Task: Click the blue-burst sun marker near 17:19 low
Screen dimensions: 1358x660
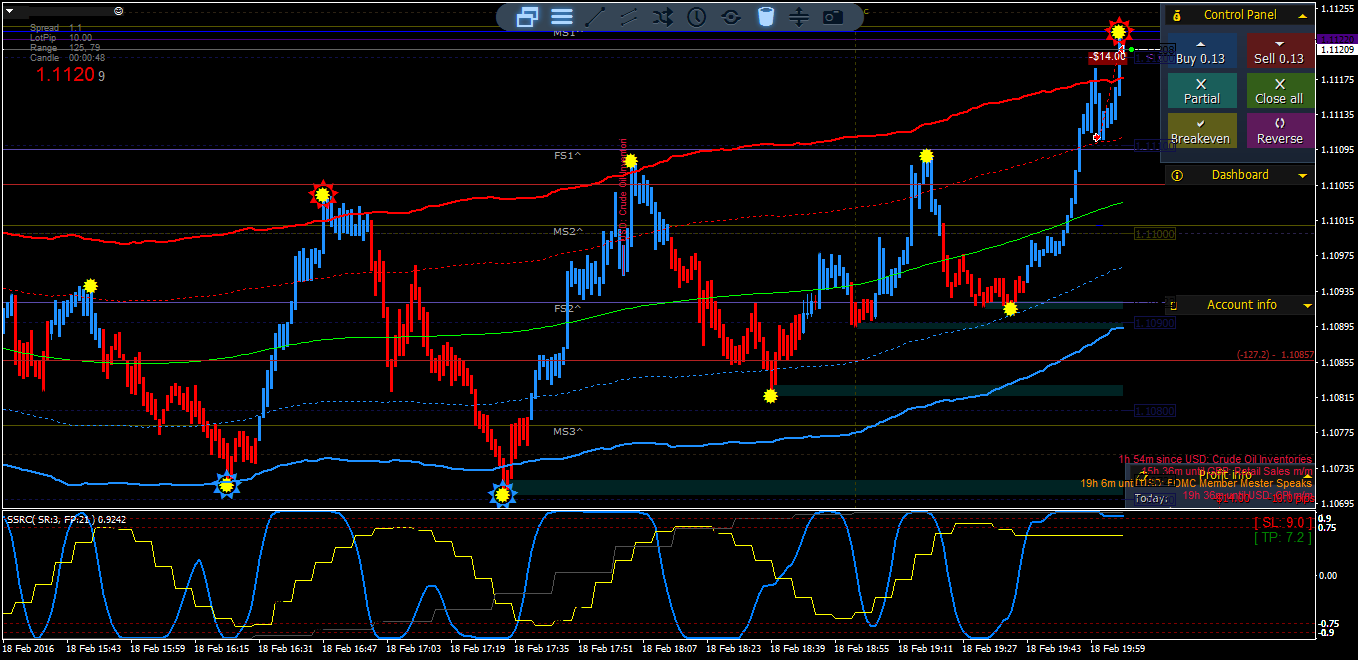Action: pos(503,494)
